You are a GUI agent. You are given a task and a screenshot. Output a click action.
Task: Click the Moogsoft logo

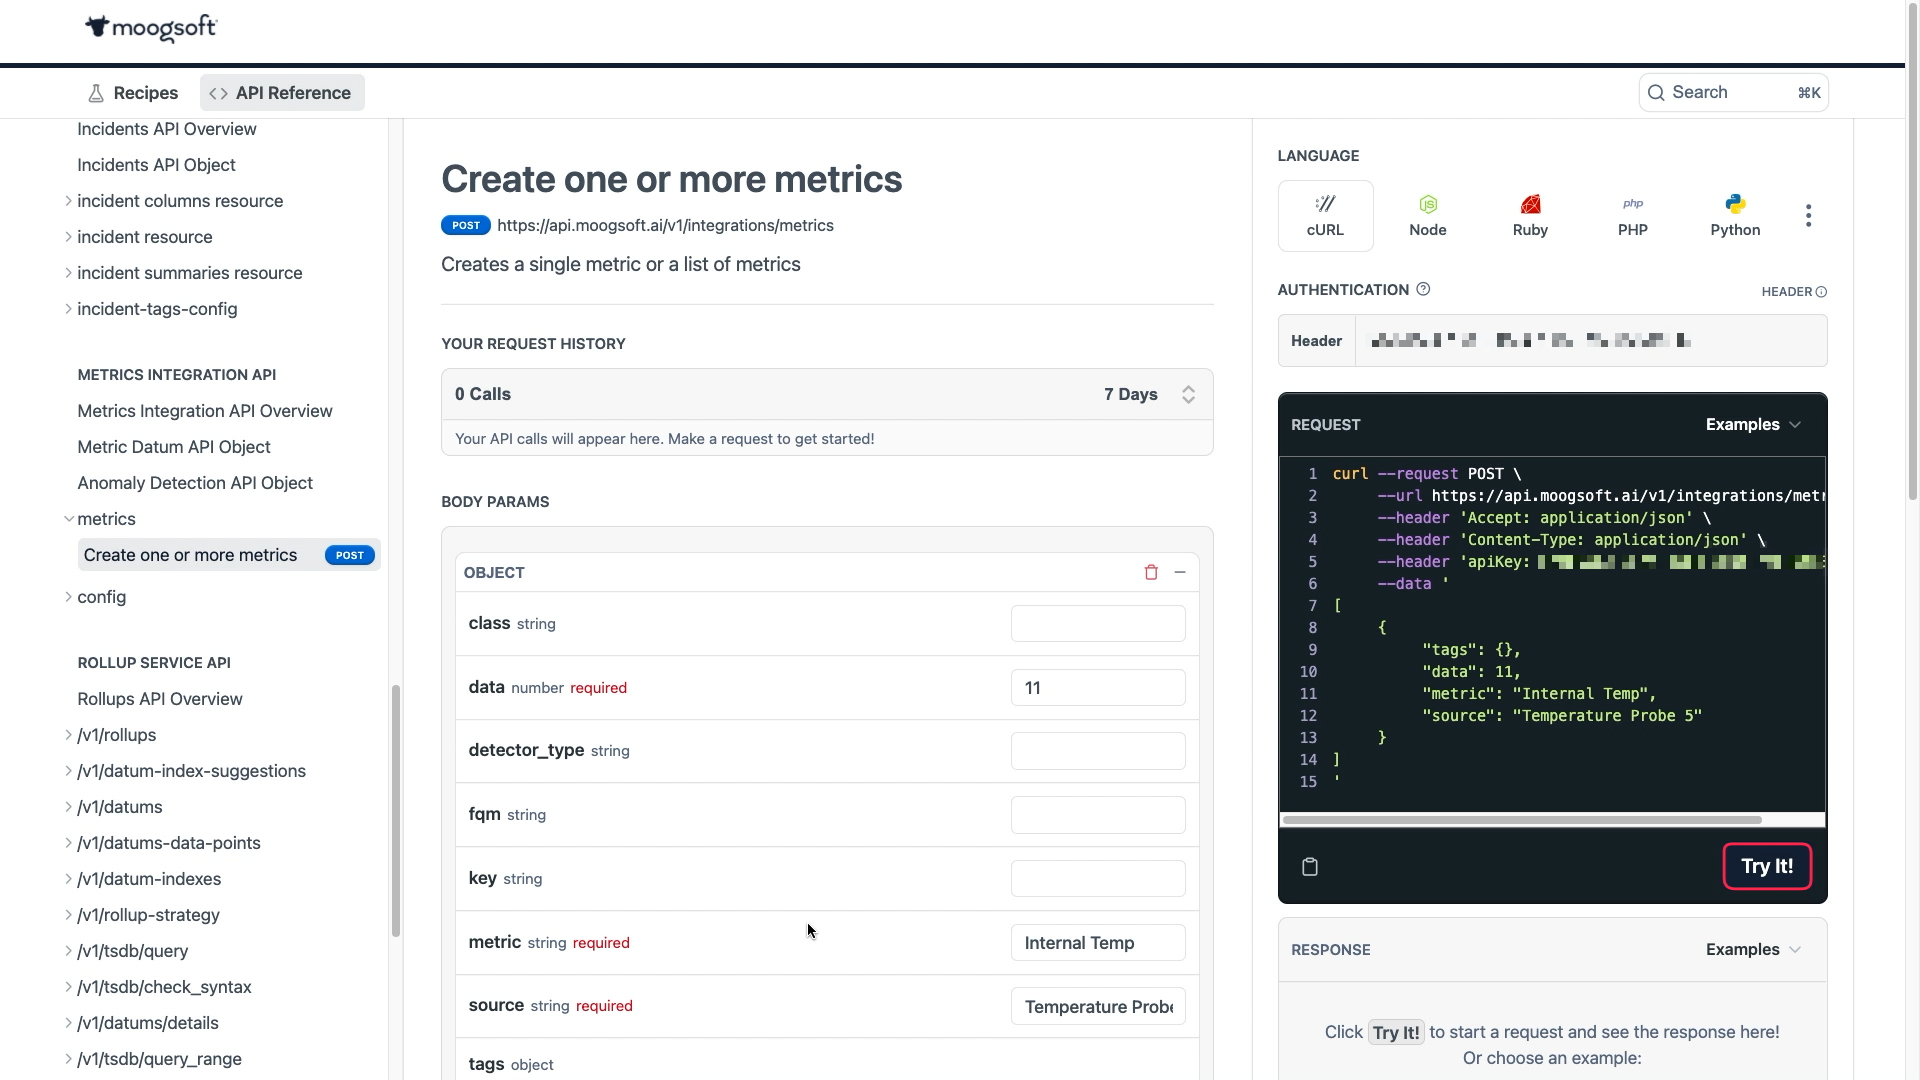click(x=151, y=28)
